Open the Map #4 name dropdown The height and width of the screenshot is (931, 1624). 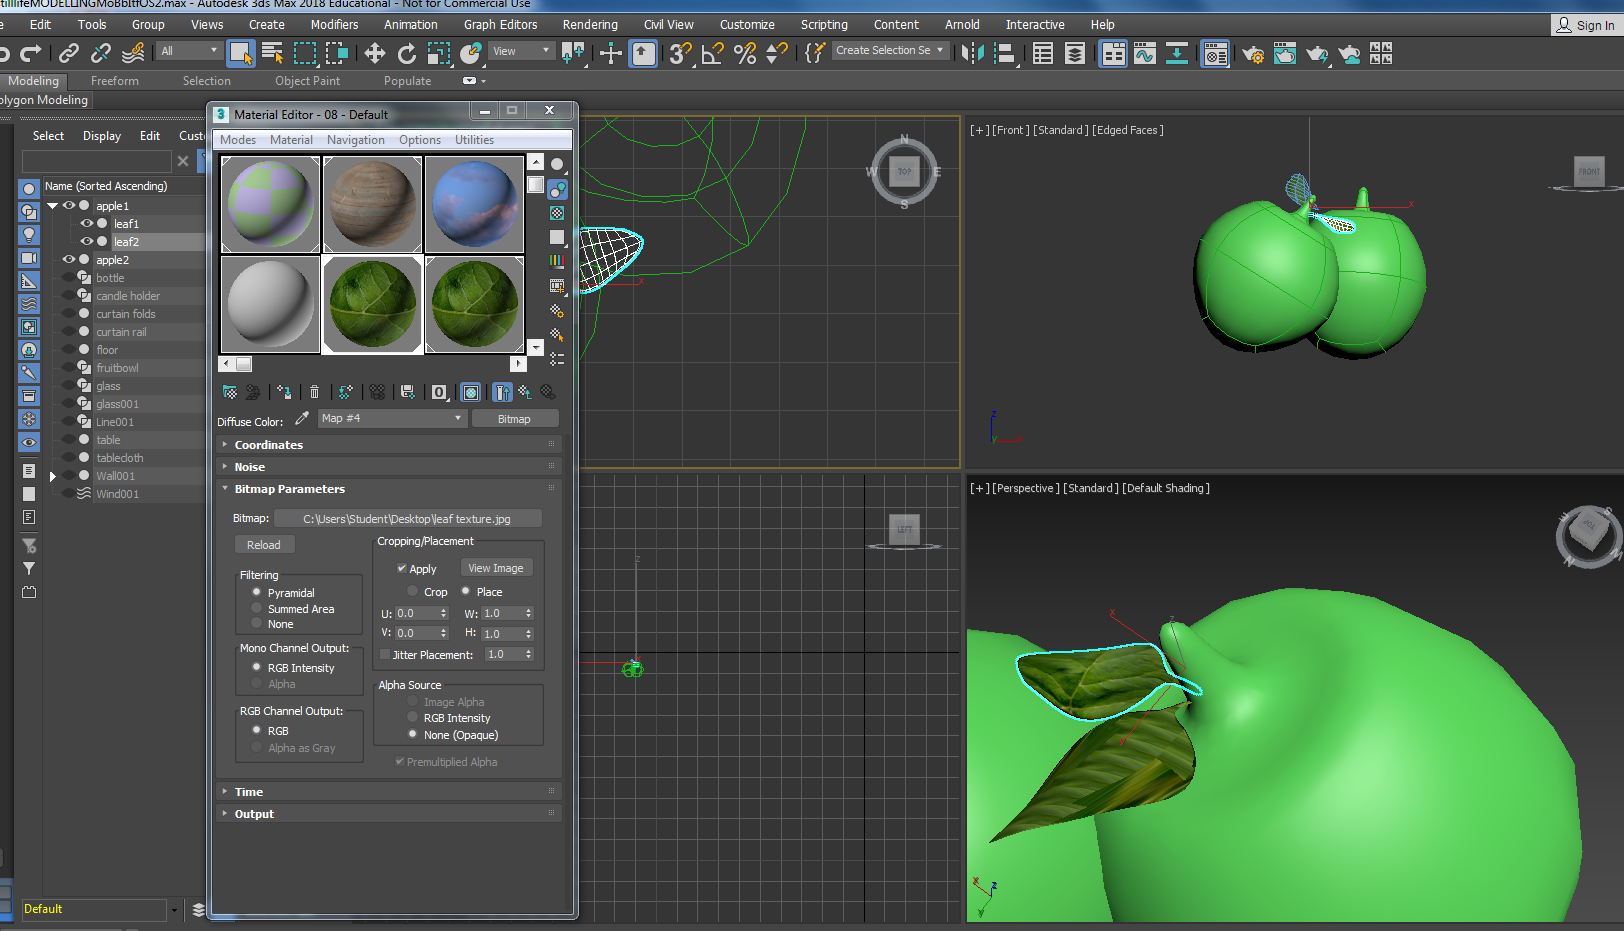click(458, 418)
